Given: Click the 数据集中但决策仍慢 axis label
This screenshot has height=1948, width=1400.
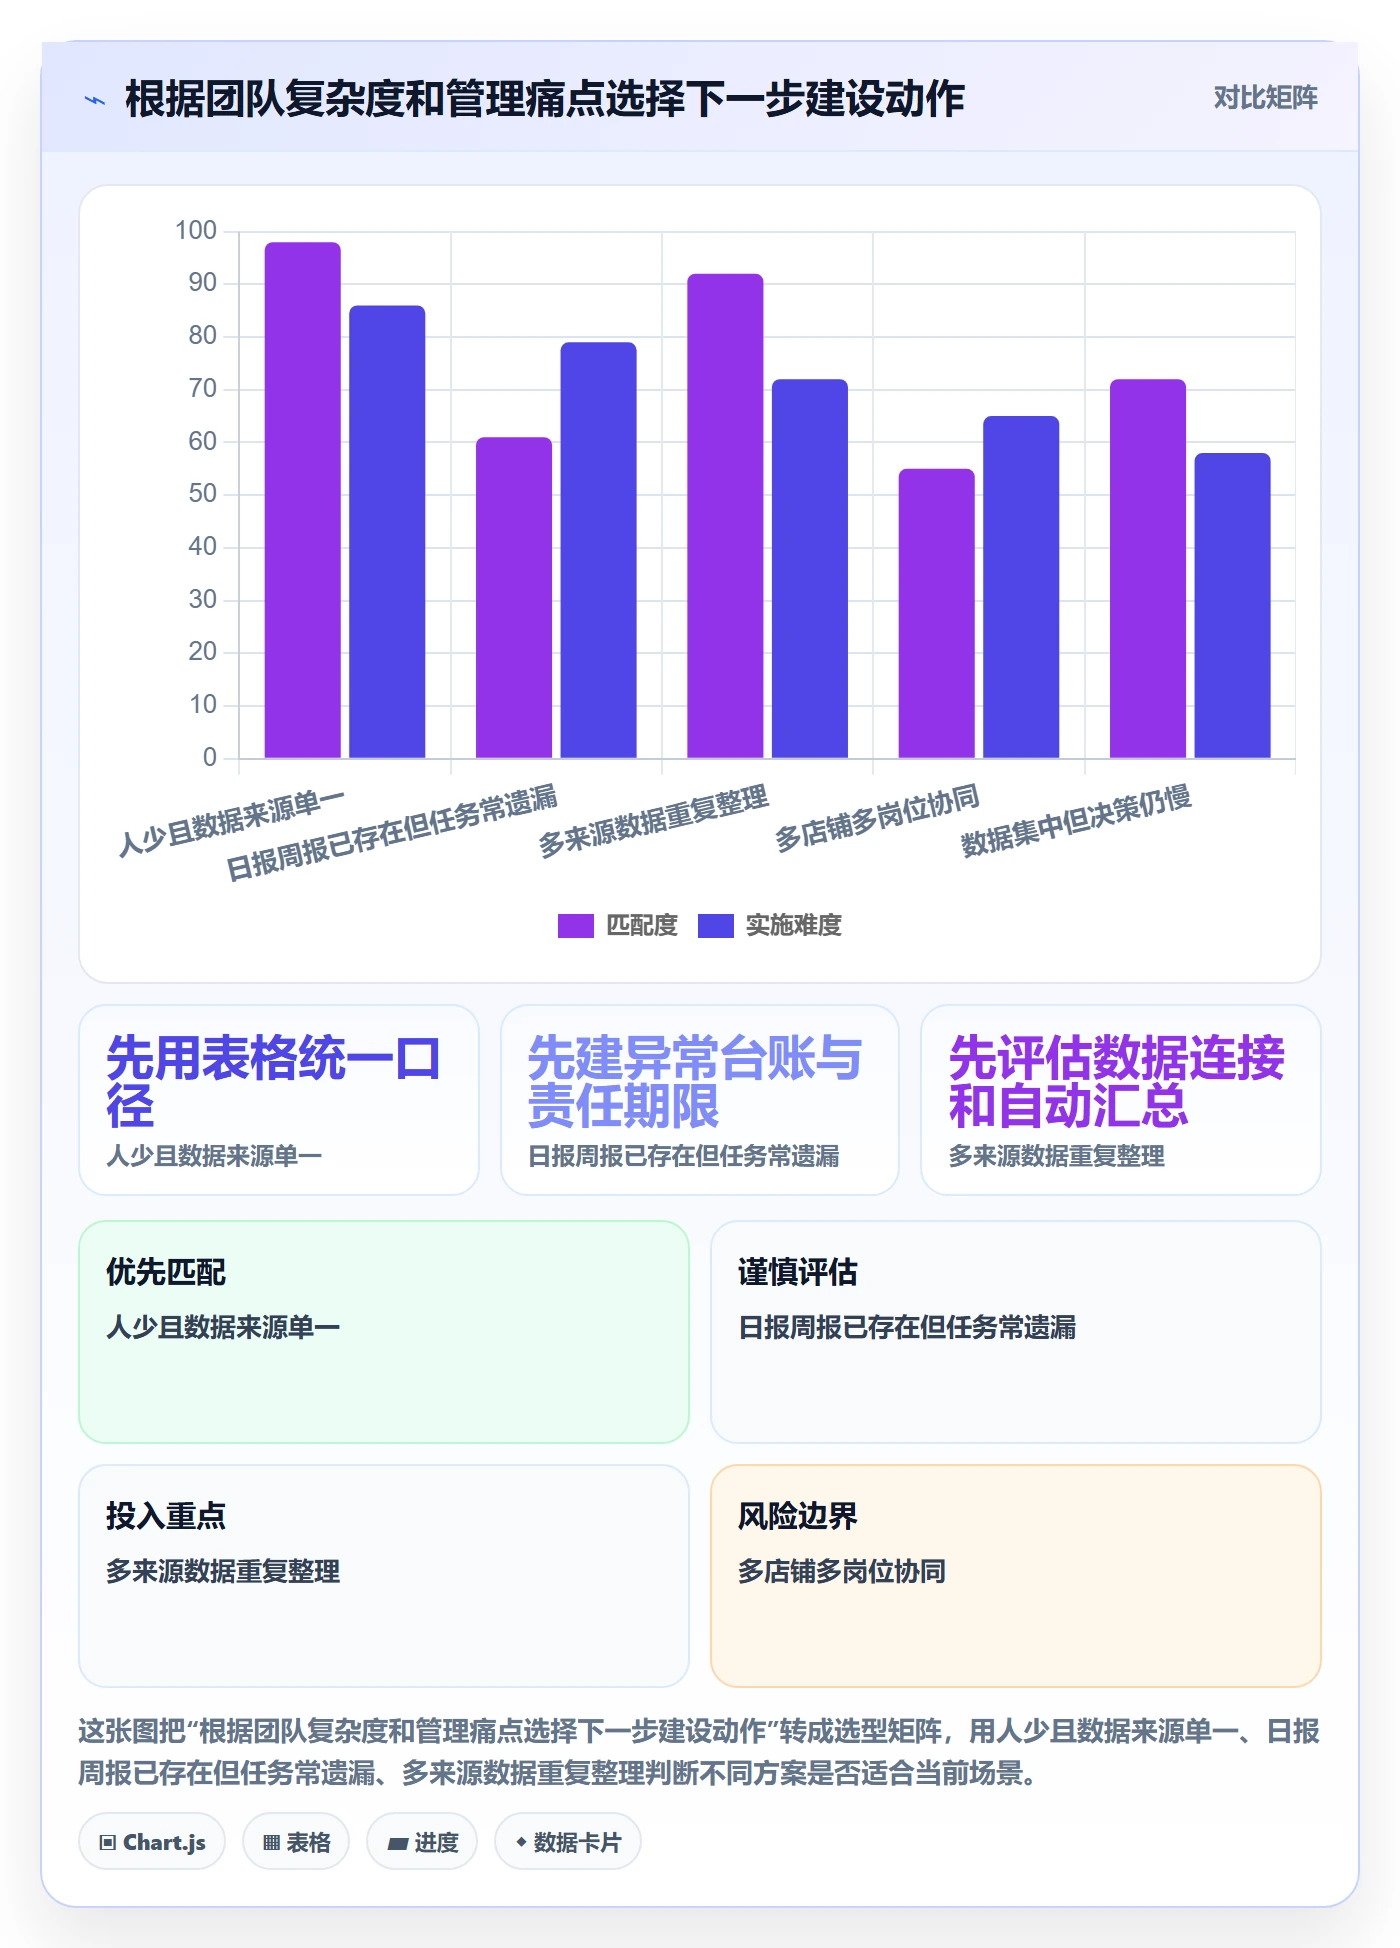Looking at the screenshot, I should (x=1076, y=821).
